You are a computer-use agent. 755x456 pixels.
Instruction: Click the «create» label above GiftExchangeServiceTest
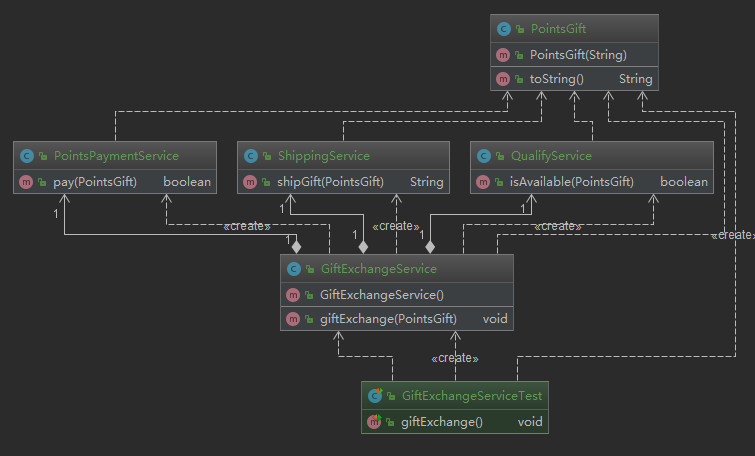(x=454, y=359)
